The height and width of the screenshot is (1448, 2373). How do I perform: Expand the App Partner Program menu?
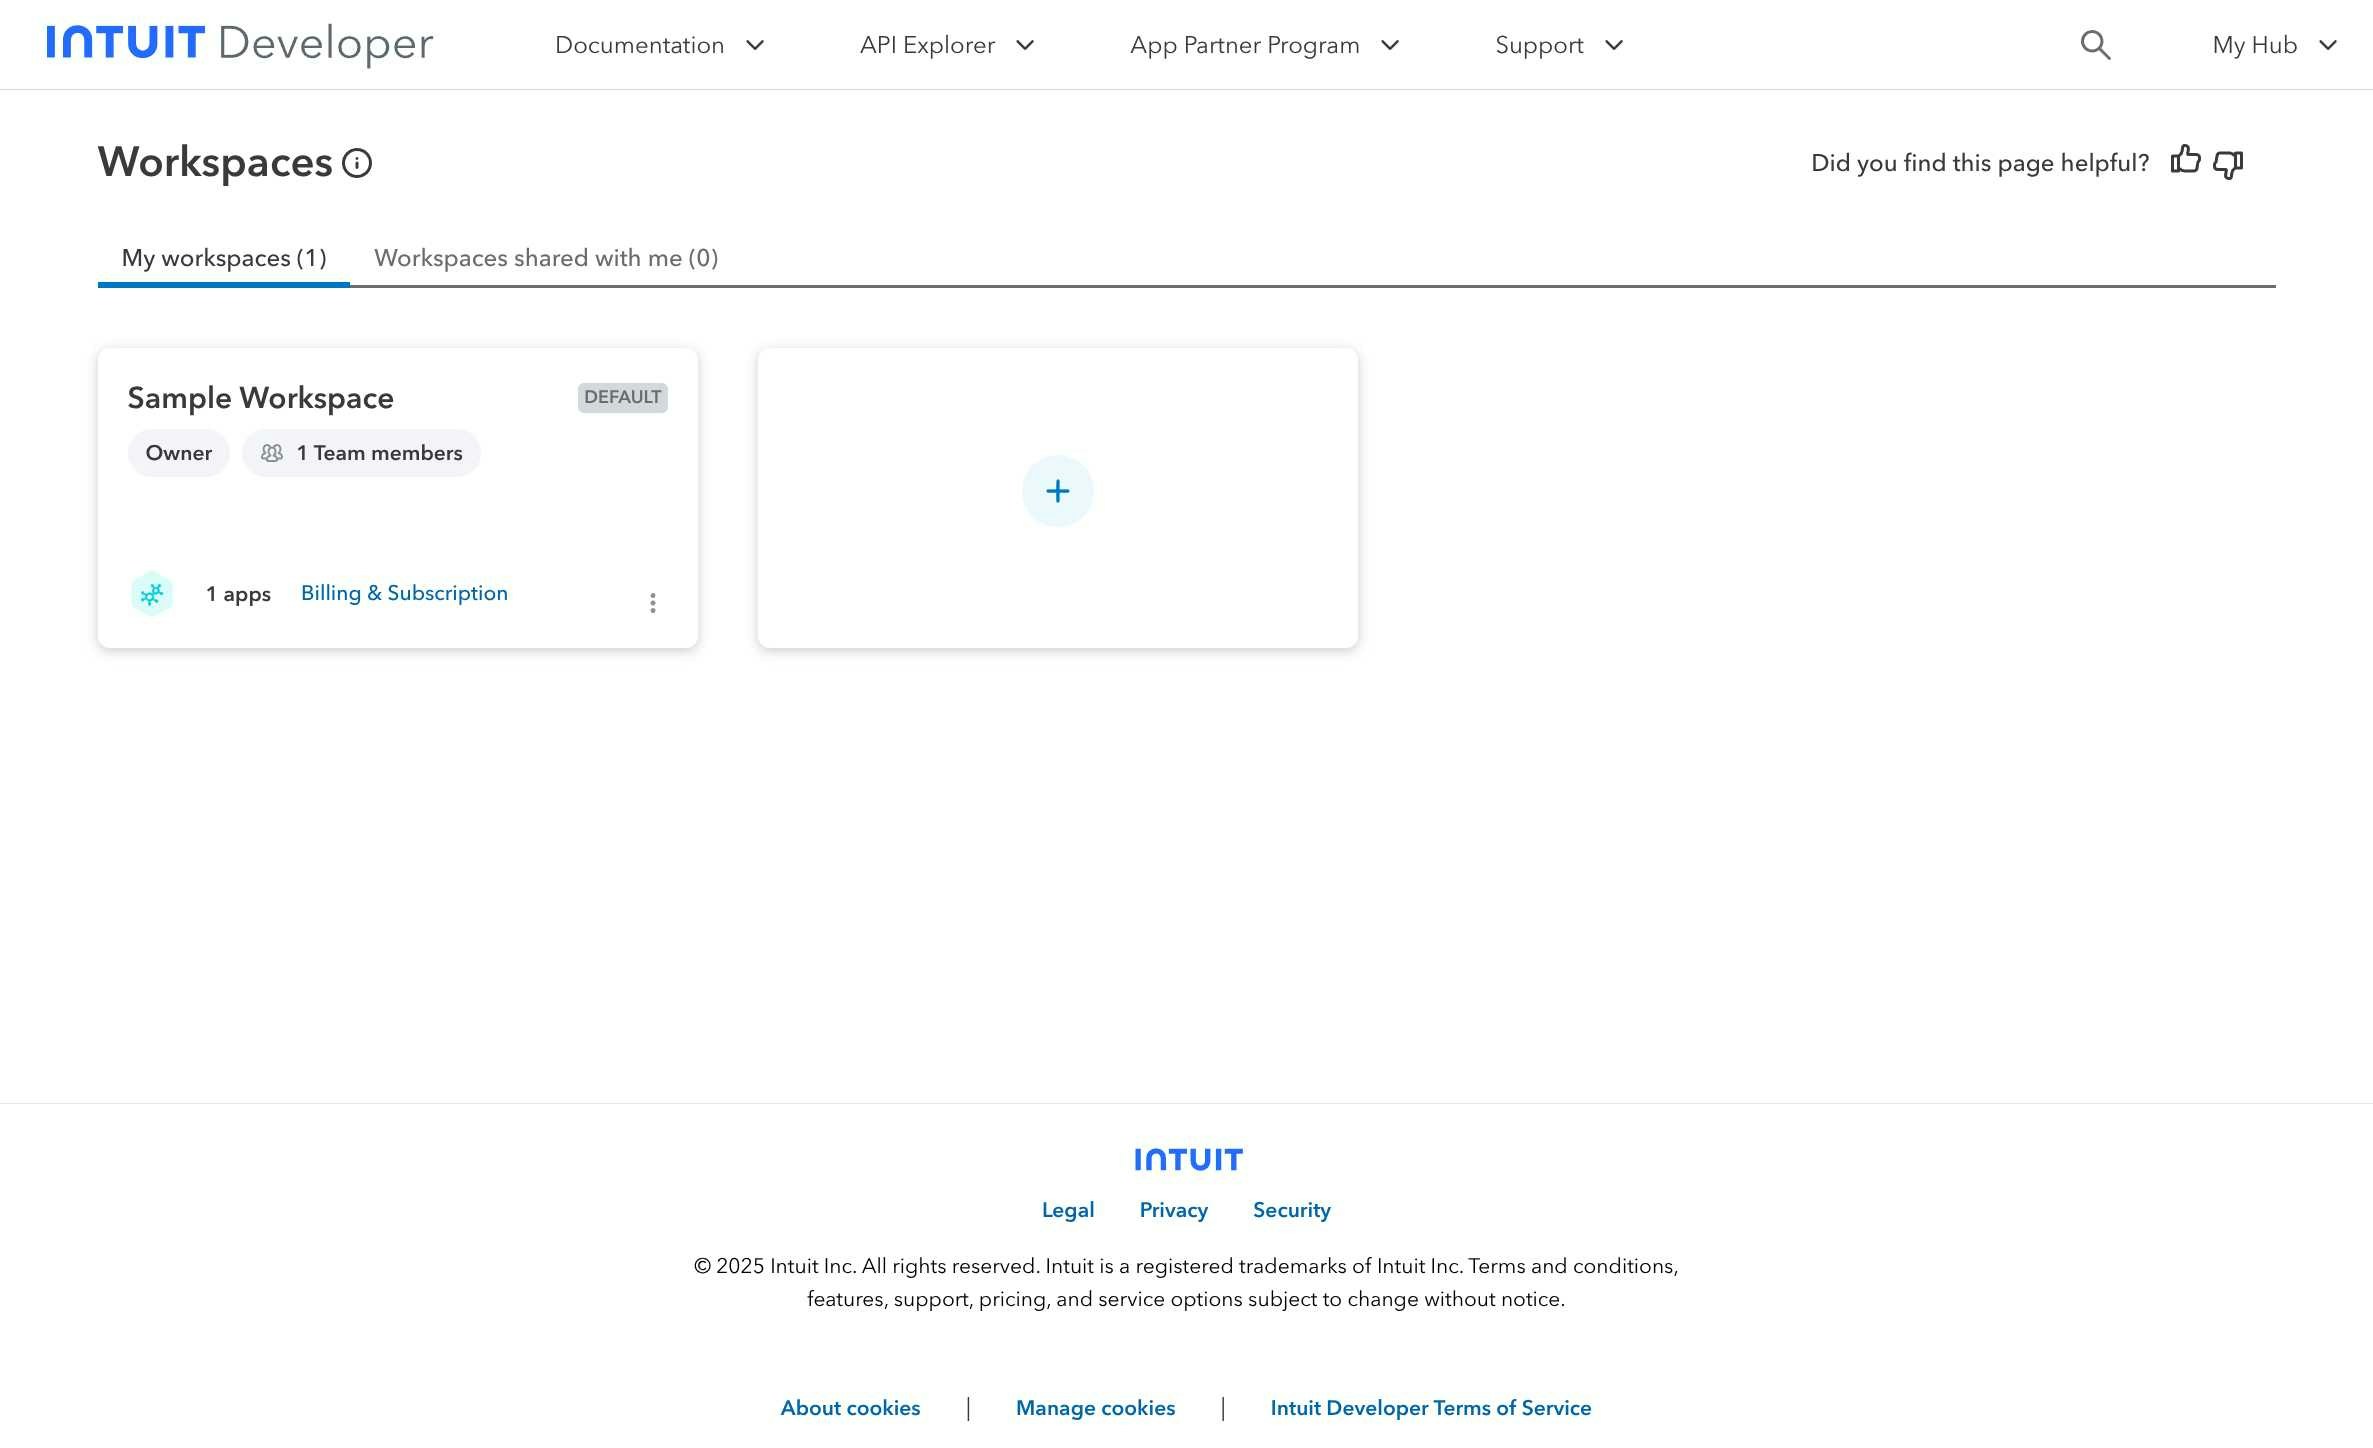click(x=1265, y=45)
